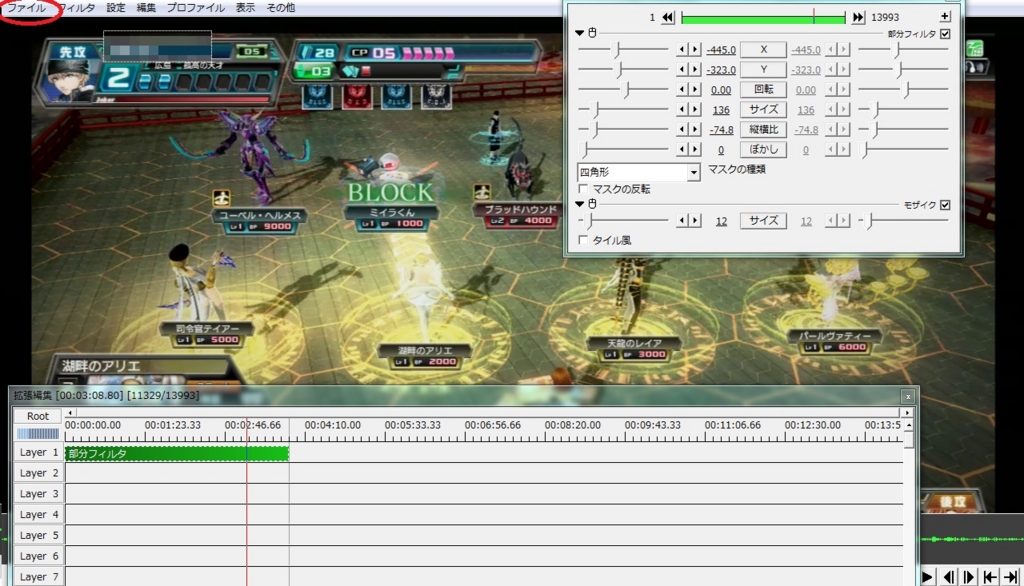Jump to object start frame with rewind button
The image size is (1024, 586).
(667, 18)
